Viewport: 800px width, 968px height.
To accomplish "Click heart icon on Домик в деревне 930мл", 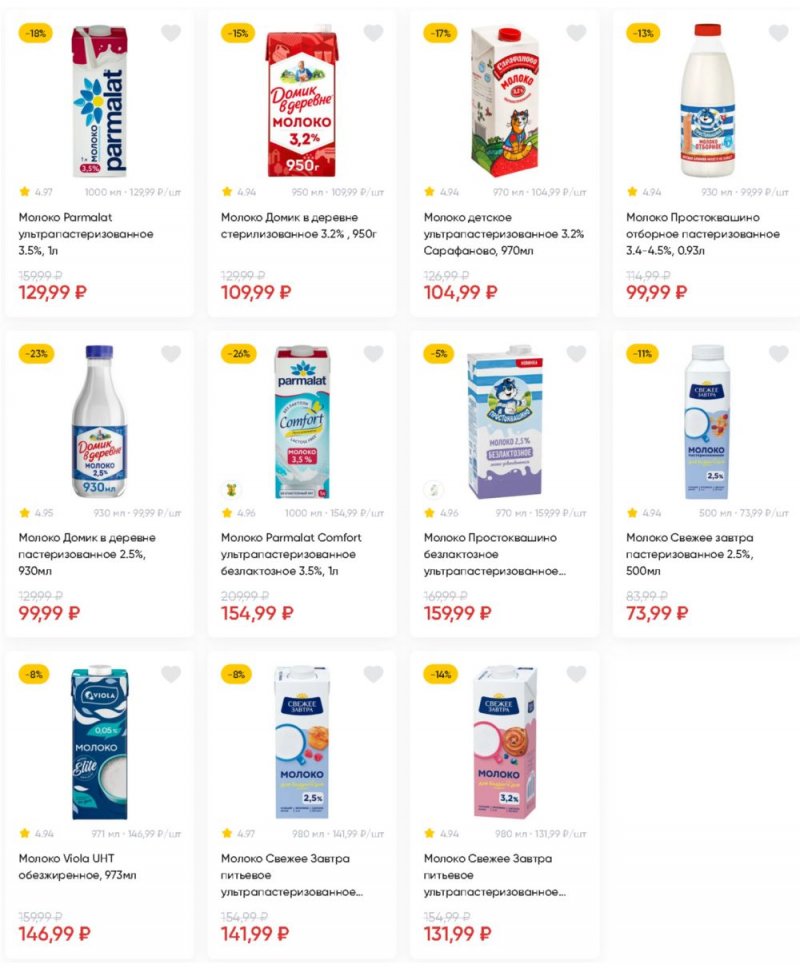I will pos(171,353).
